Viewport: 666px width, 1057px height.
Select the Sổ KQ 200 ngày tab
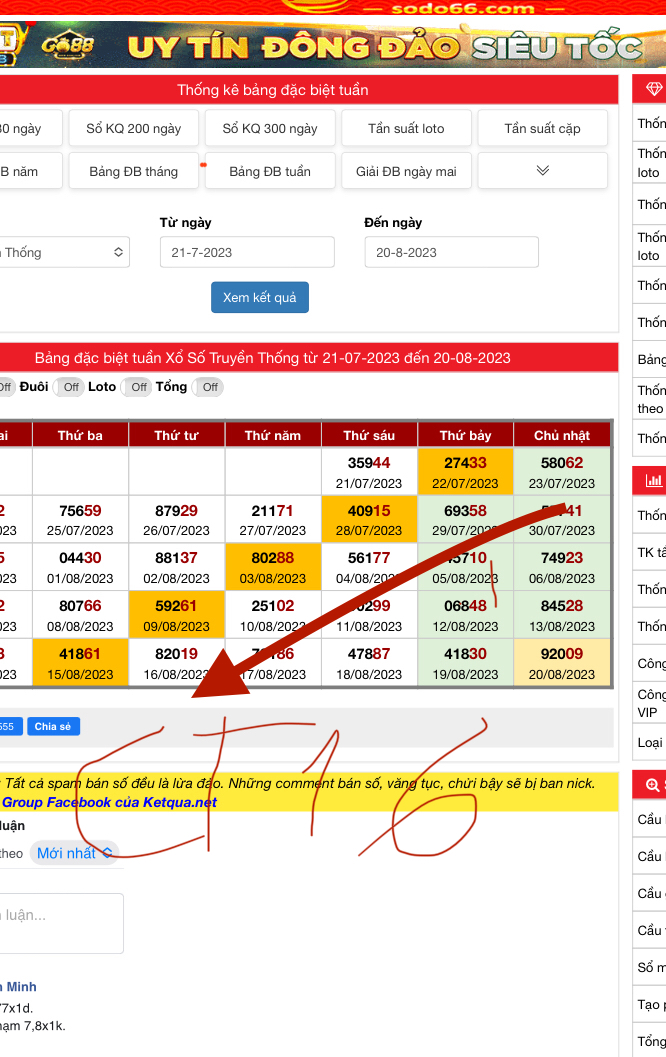pyautogui.click(x=134, y=128)
